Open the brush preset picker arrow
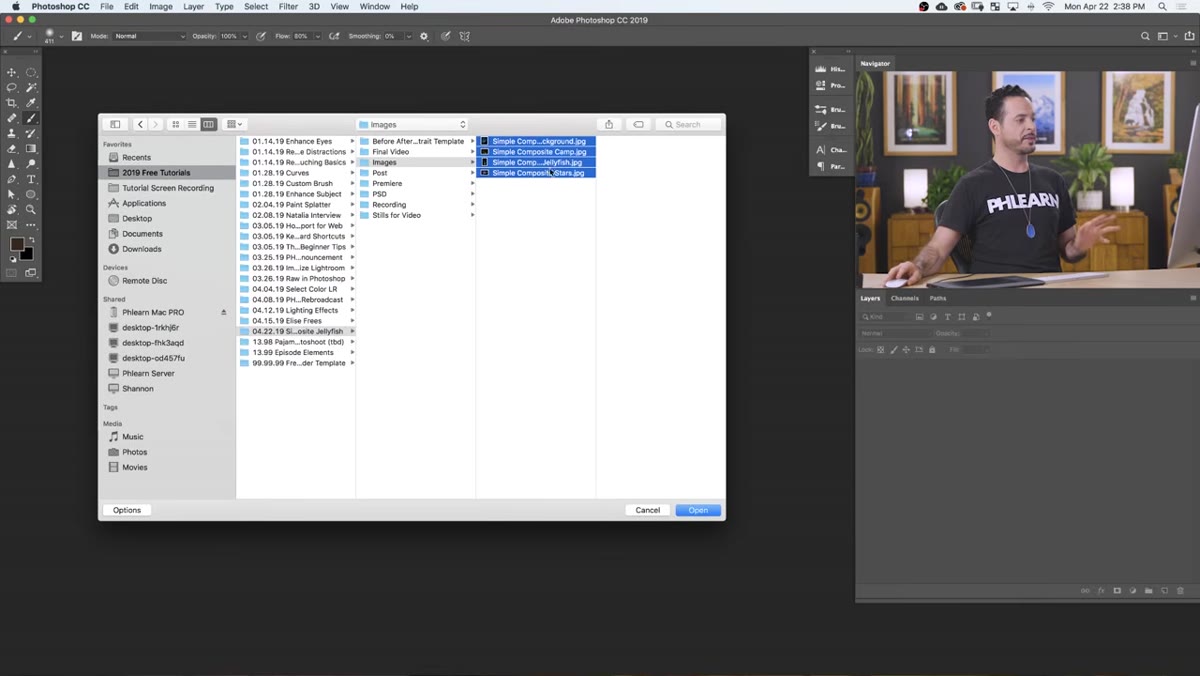The image size is (1200, 676). [61, 36]
